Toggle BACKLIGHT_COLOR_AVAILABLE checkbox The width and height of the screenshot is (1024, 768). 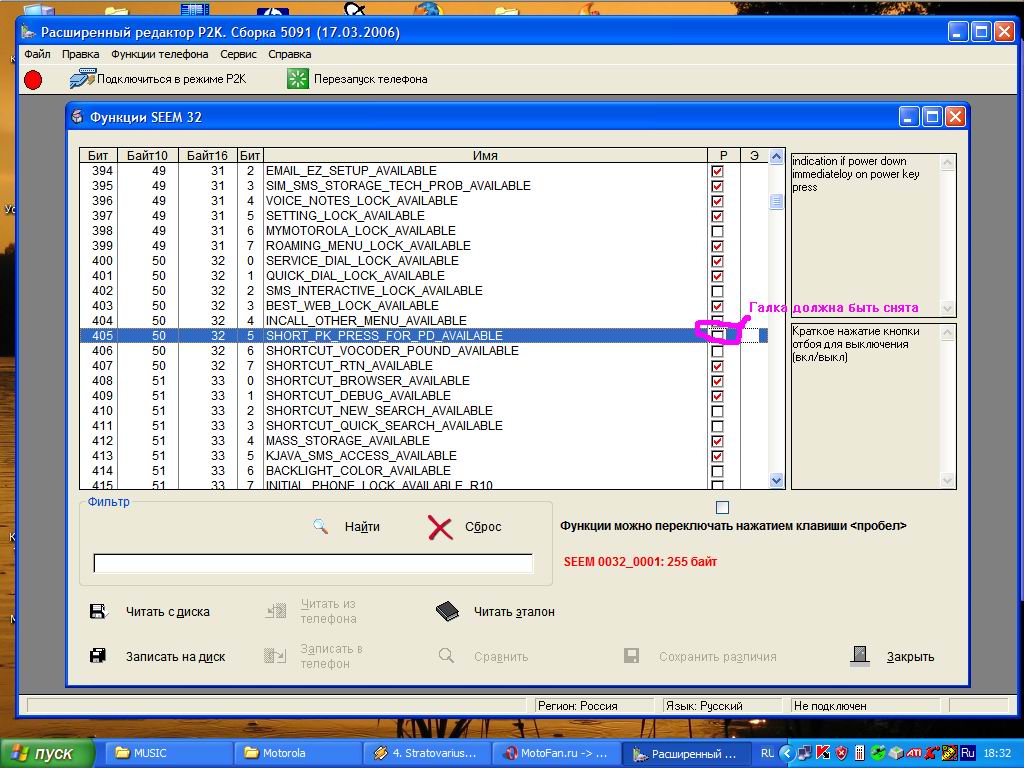coord(717,472)
